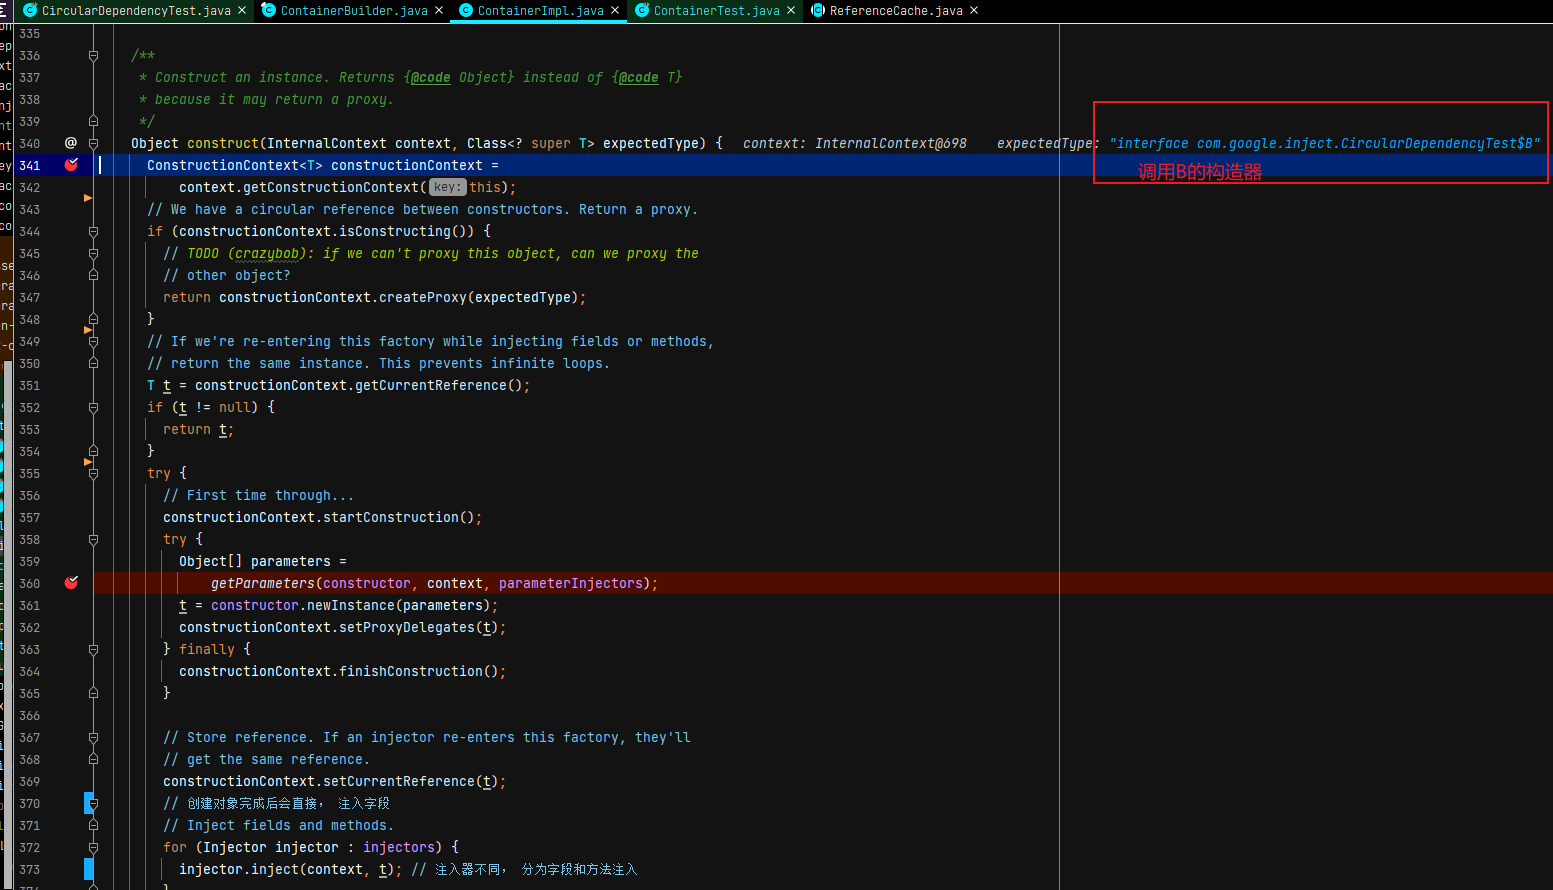Click 'getParameters' call on line 360
This screenshot has height=890, width=1553.
(x=263, y=583)
